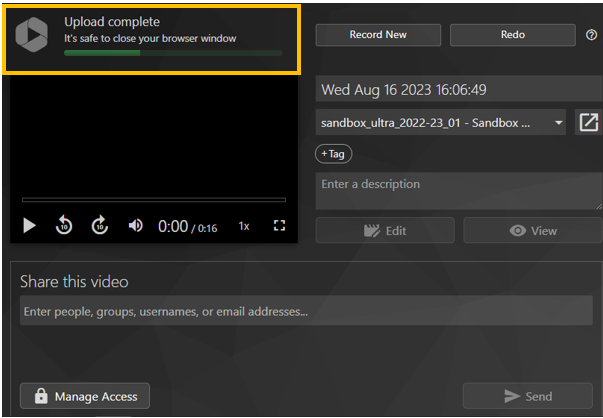Mute the video volume speaker icon
The width and height of the screenshot is (603, 418).
click(135, 225)
